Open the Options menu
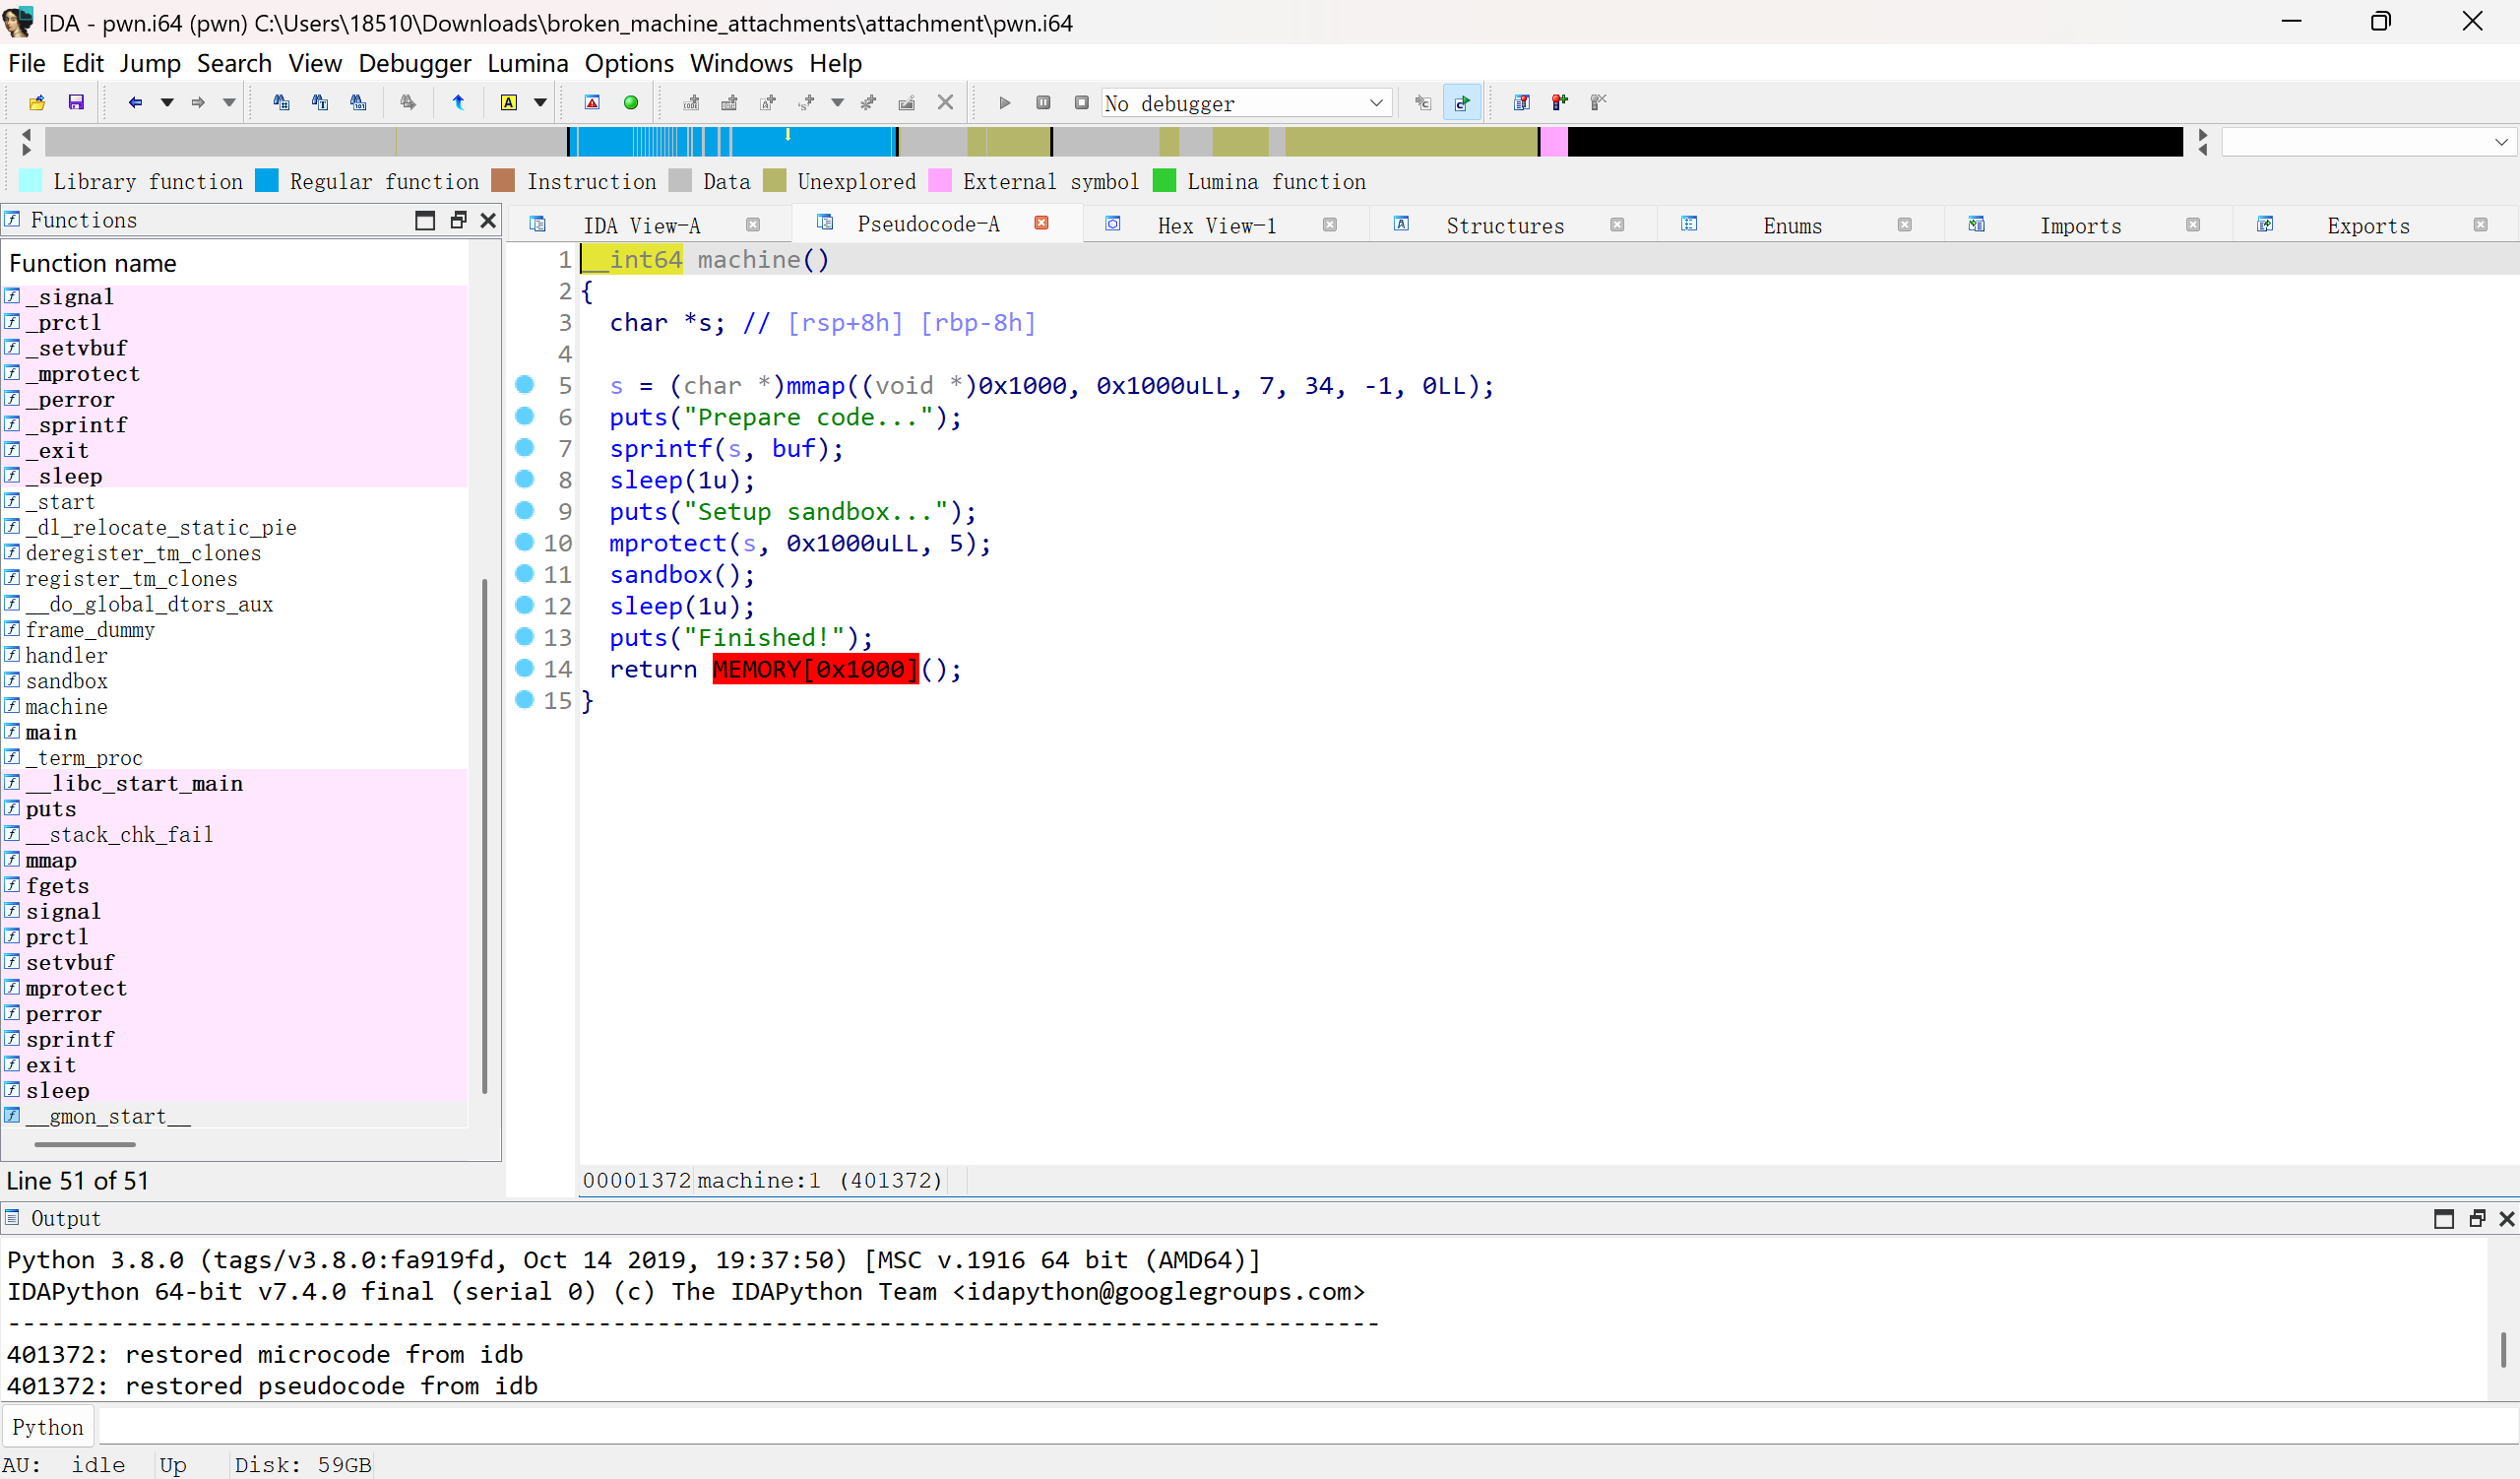The width and height of the screenshot is (2520, 1479). click(x=629, y=63)
